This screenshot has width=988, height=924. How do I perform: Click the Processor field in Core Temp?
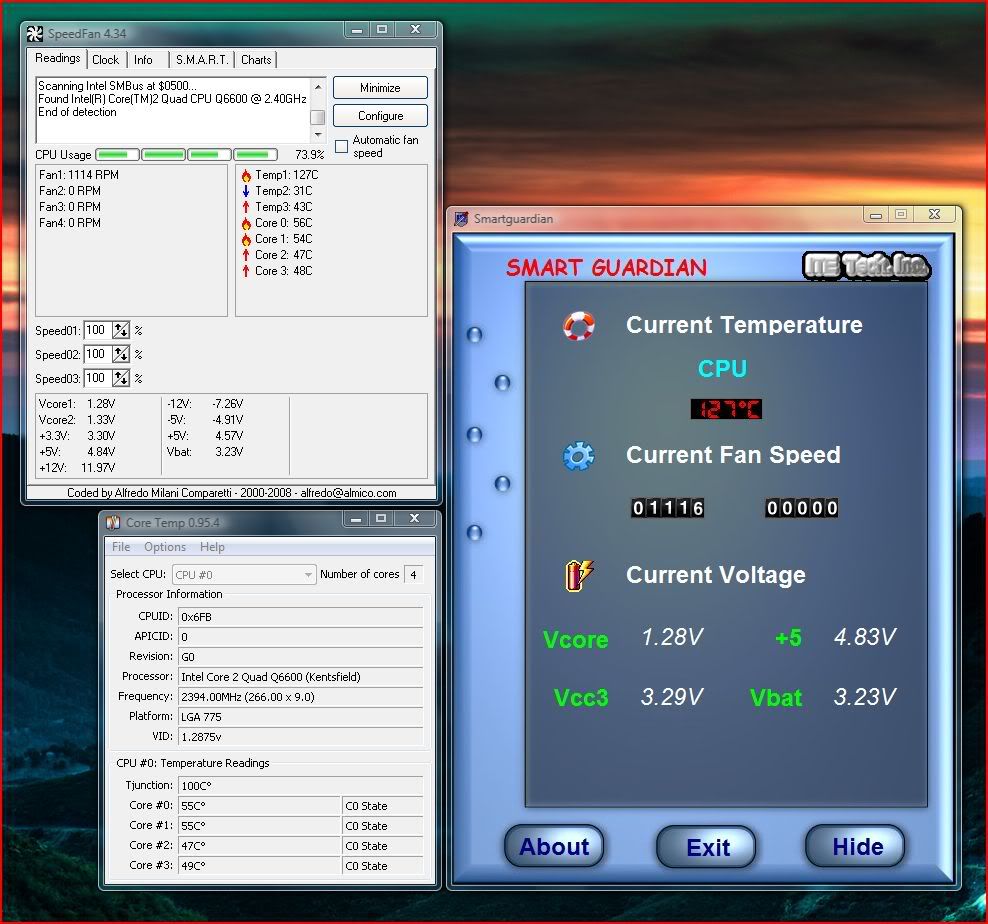coord(301,676)
